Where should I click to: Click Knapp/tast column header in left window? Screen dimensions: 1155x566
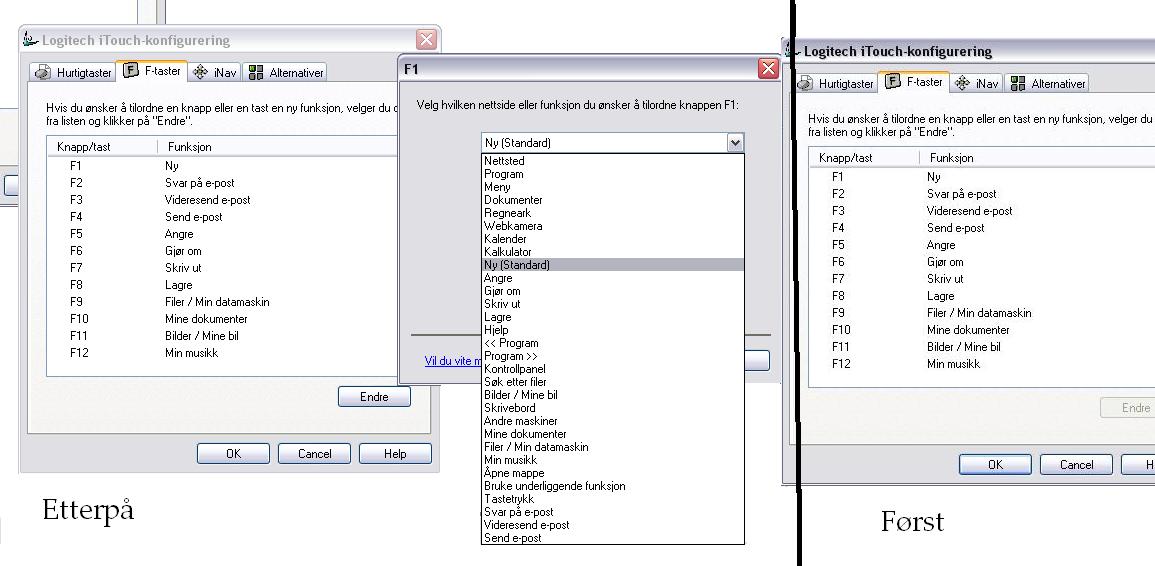point(102,147)
